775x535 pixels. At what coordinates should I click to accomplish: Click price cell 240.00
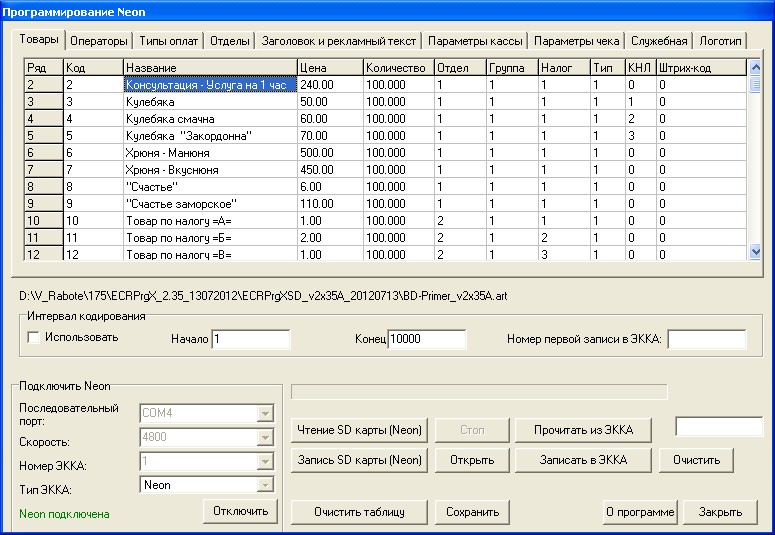(330, 85)
